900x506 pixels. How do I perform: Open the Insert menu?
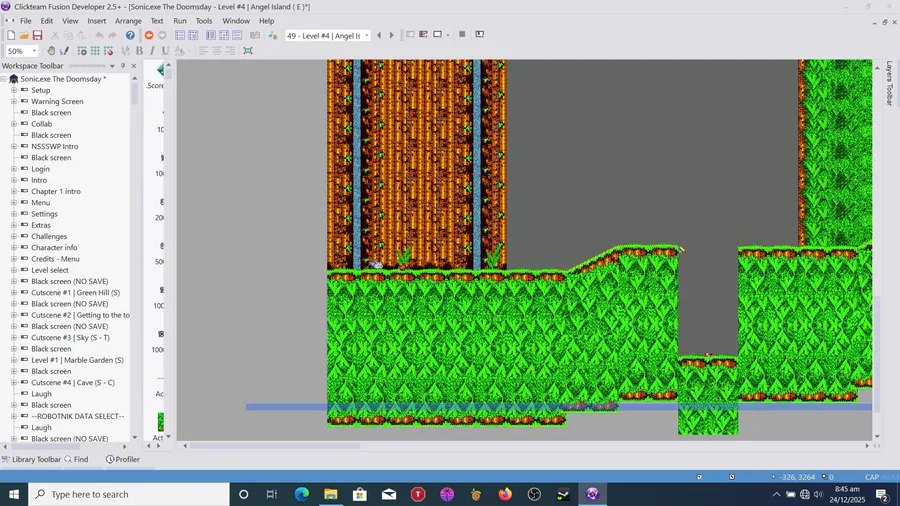point(96,21)
